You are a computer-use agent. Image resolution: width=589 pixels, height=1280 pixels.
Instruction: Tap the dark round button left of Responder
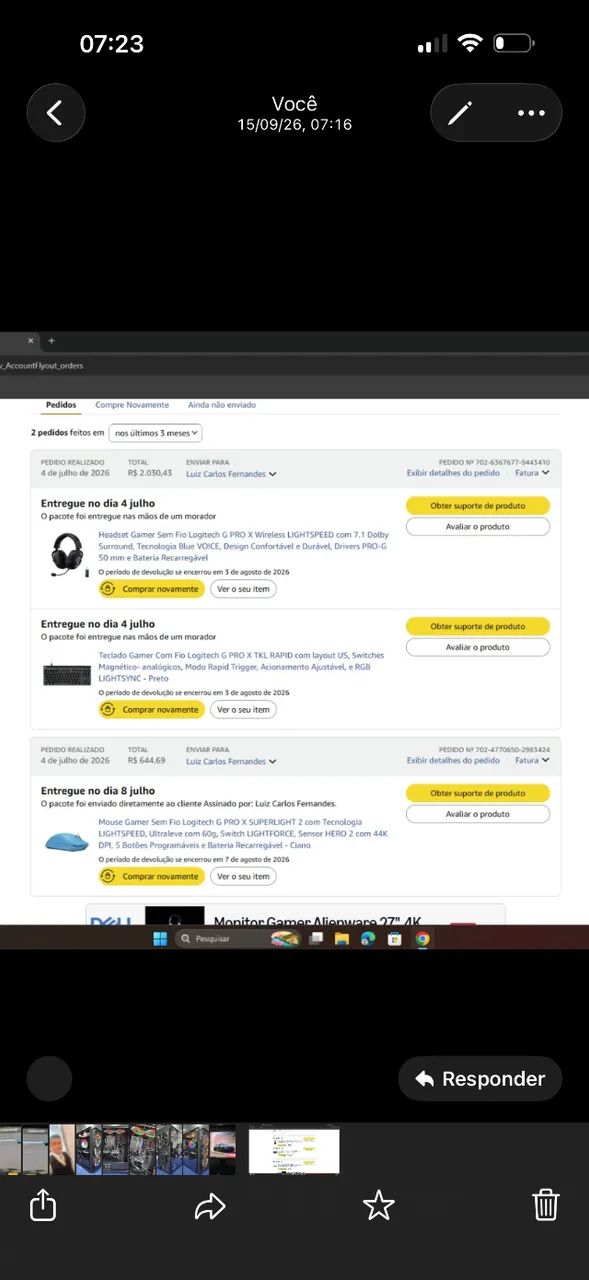49,1079
